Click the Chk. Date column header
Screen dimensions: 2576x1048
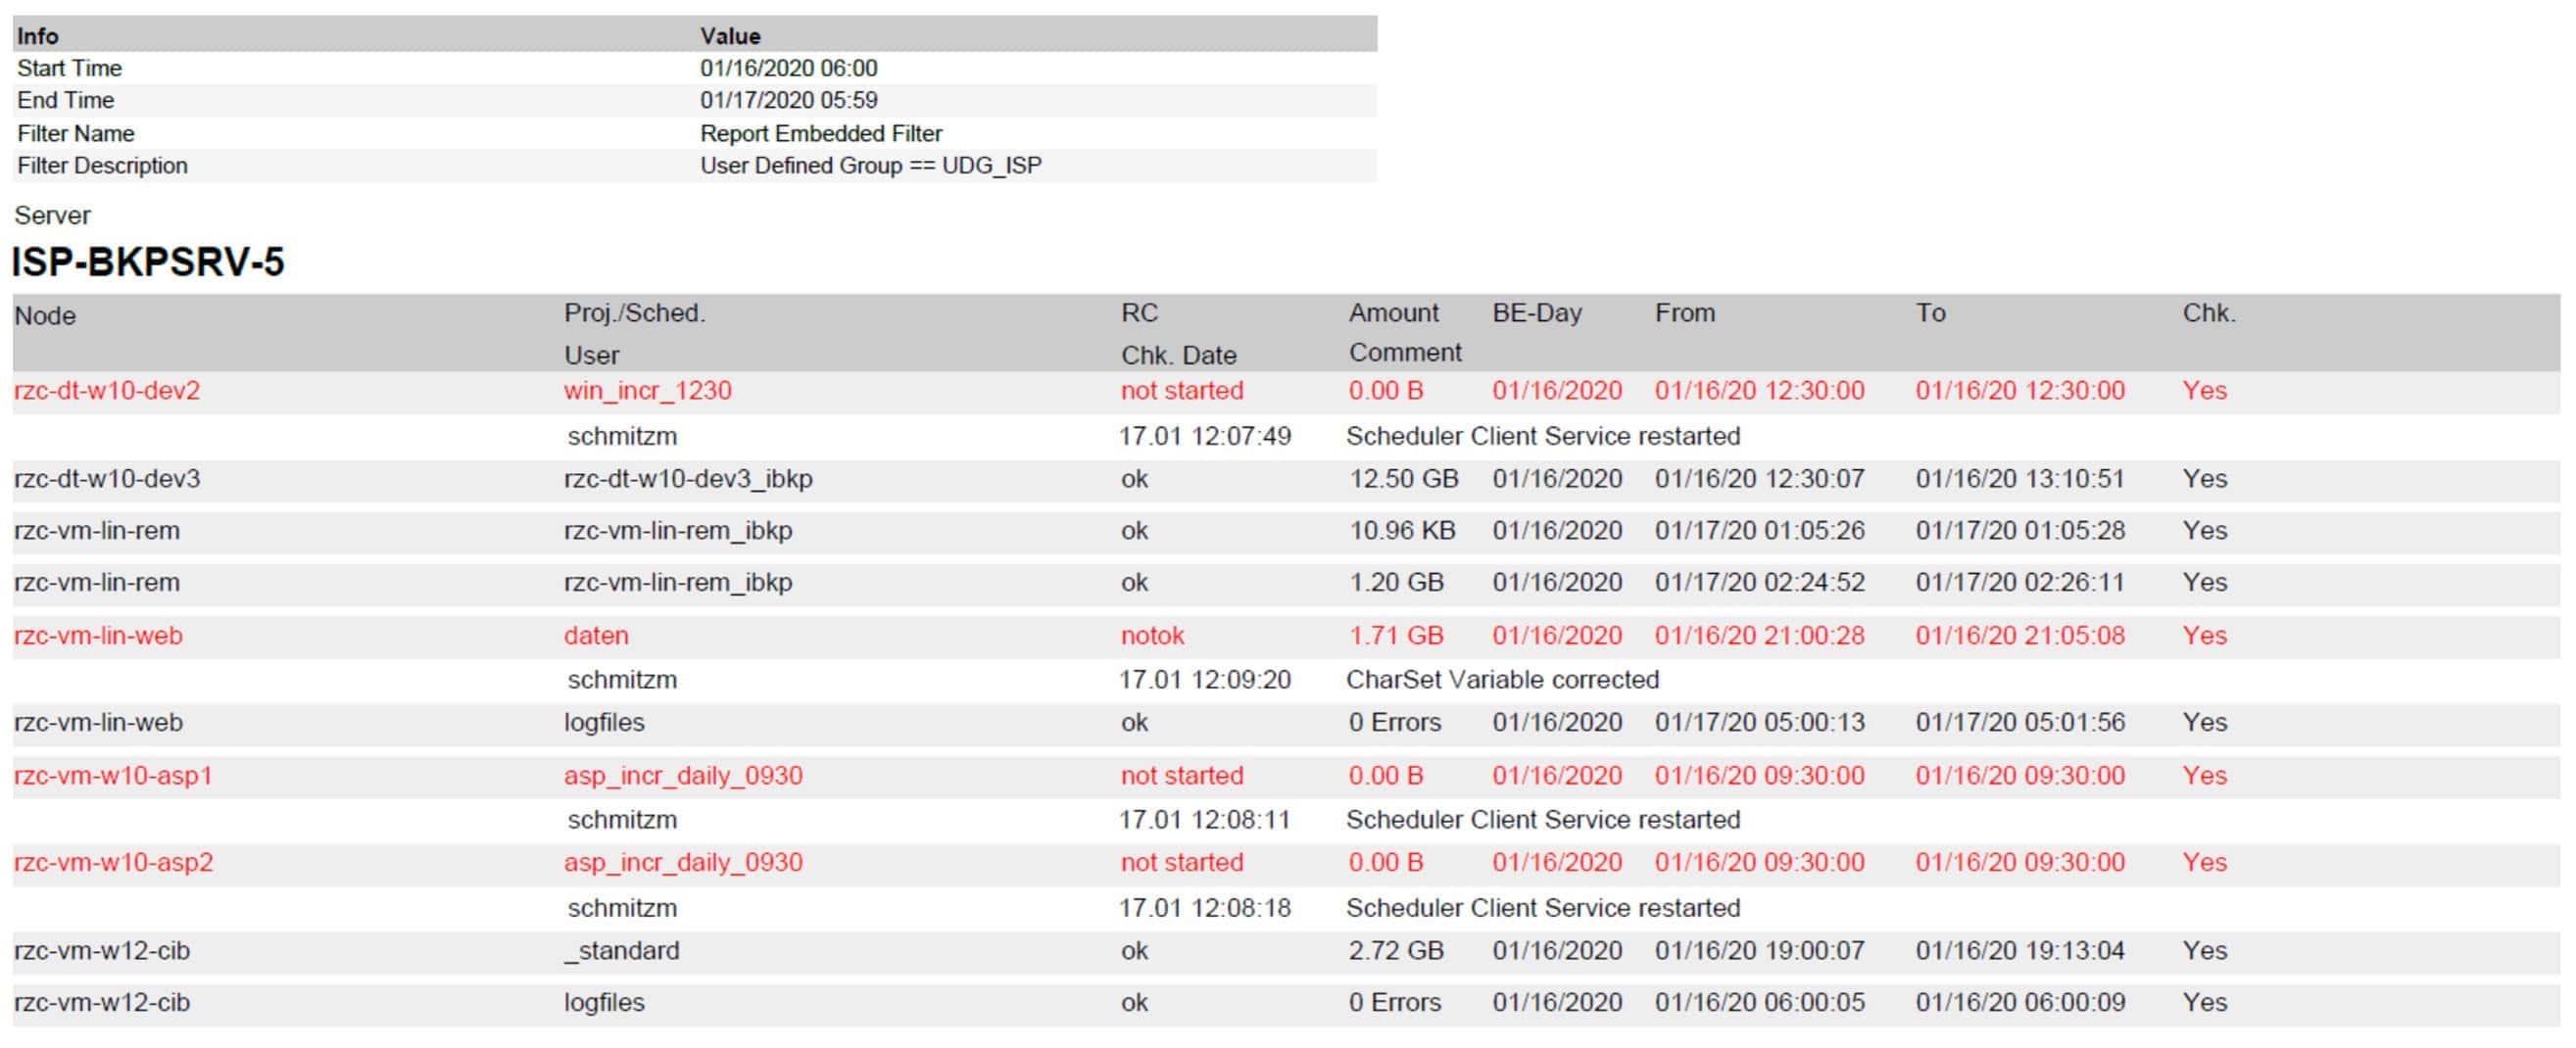(x=1178, y=355)
